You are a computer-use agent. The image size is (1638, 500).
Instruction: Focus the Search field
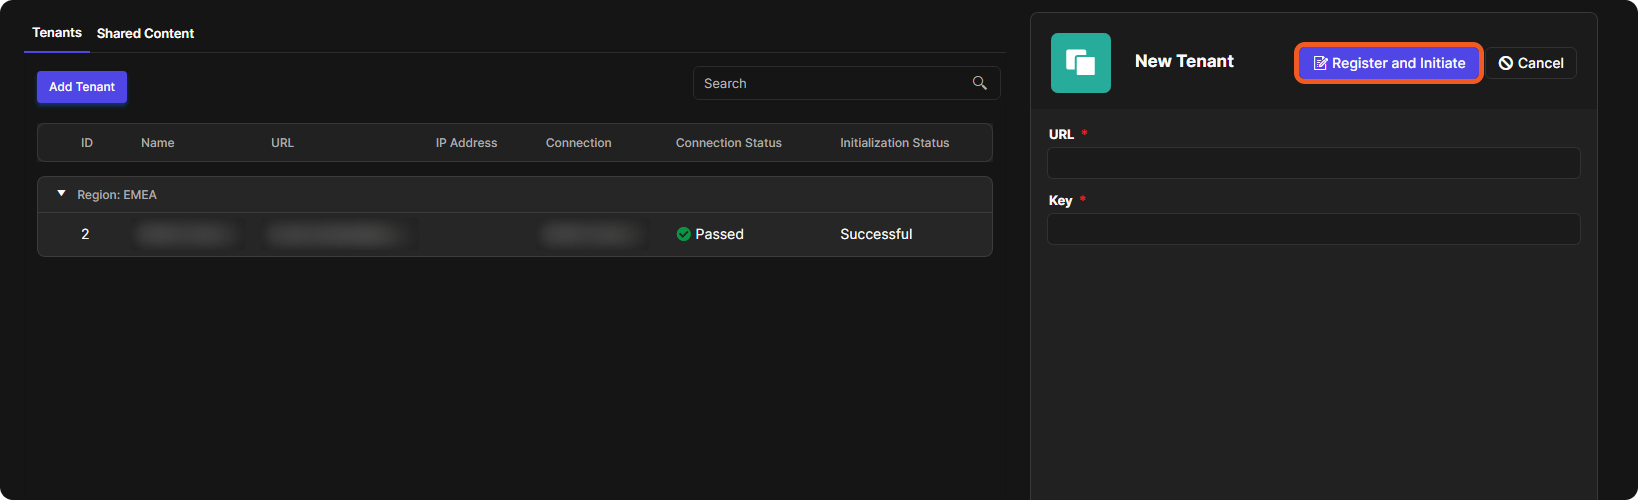846,83
